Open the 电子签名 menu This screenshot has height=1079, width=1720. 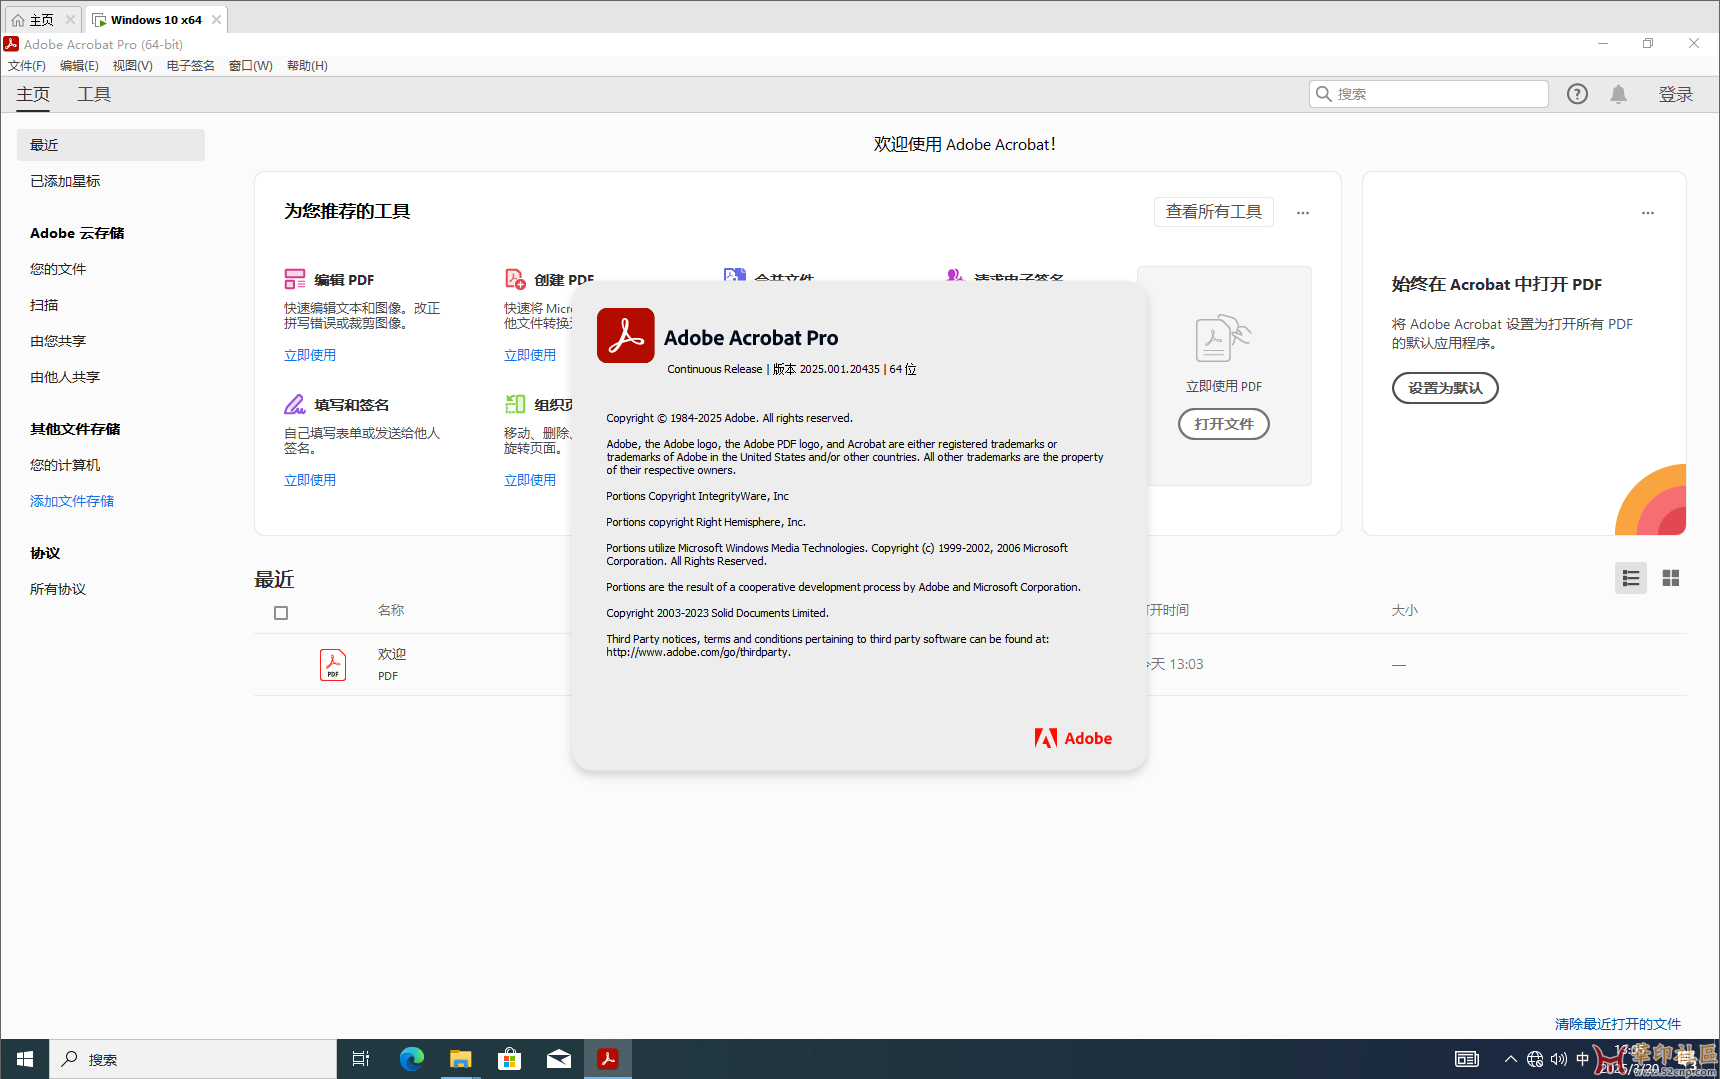pos(190,66)
